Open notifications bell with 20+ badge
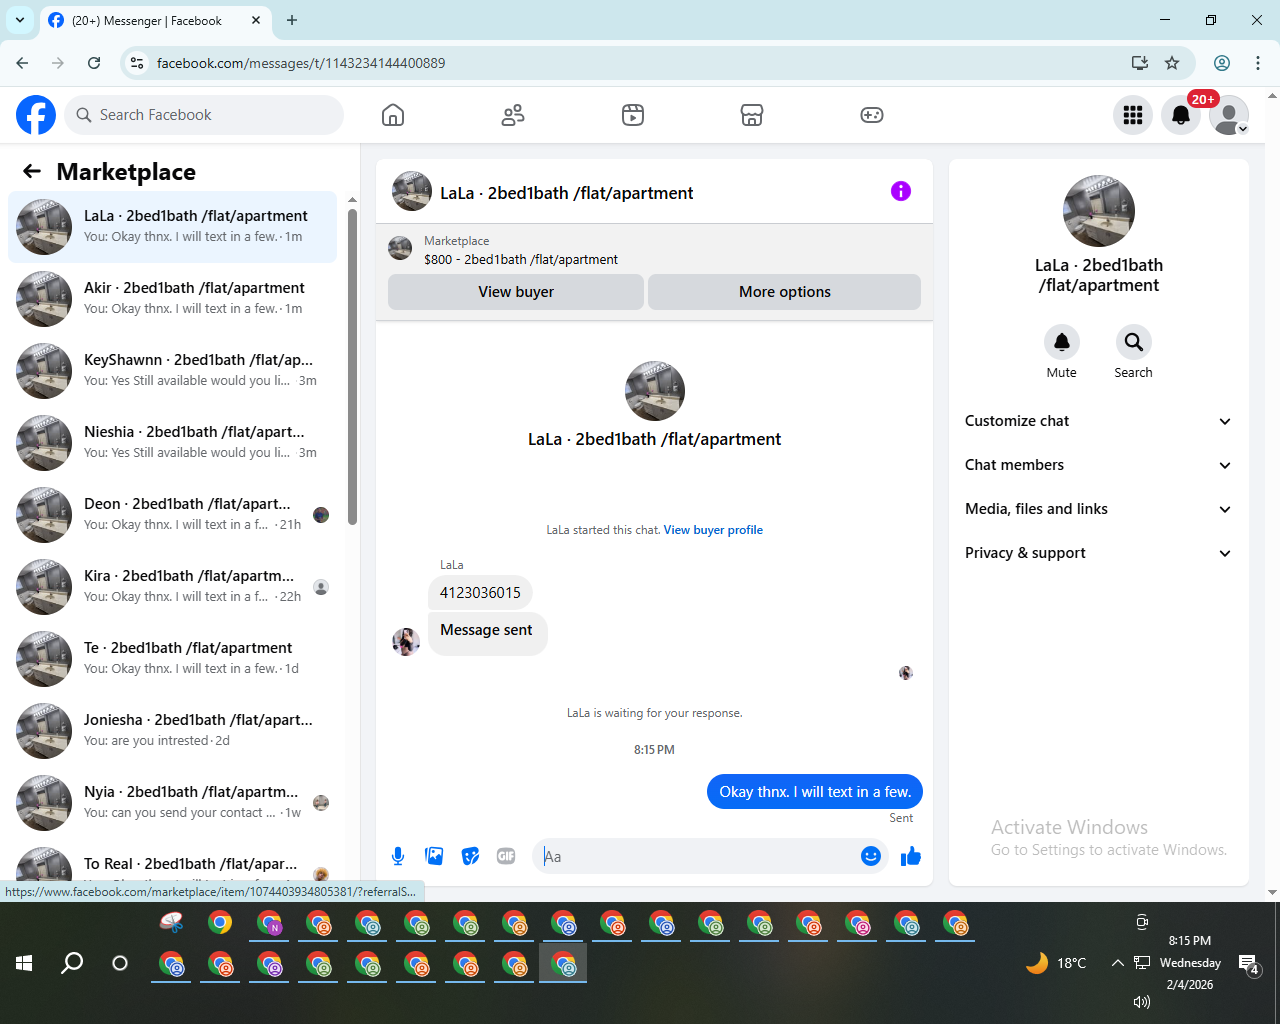The height and width of the screenshot is (1024, 1280). 1181,115
